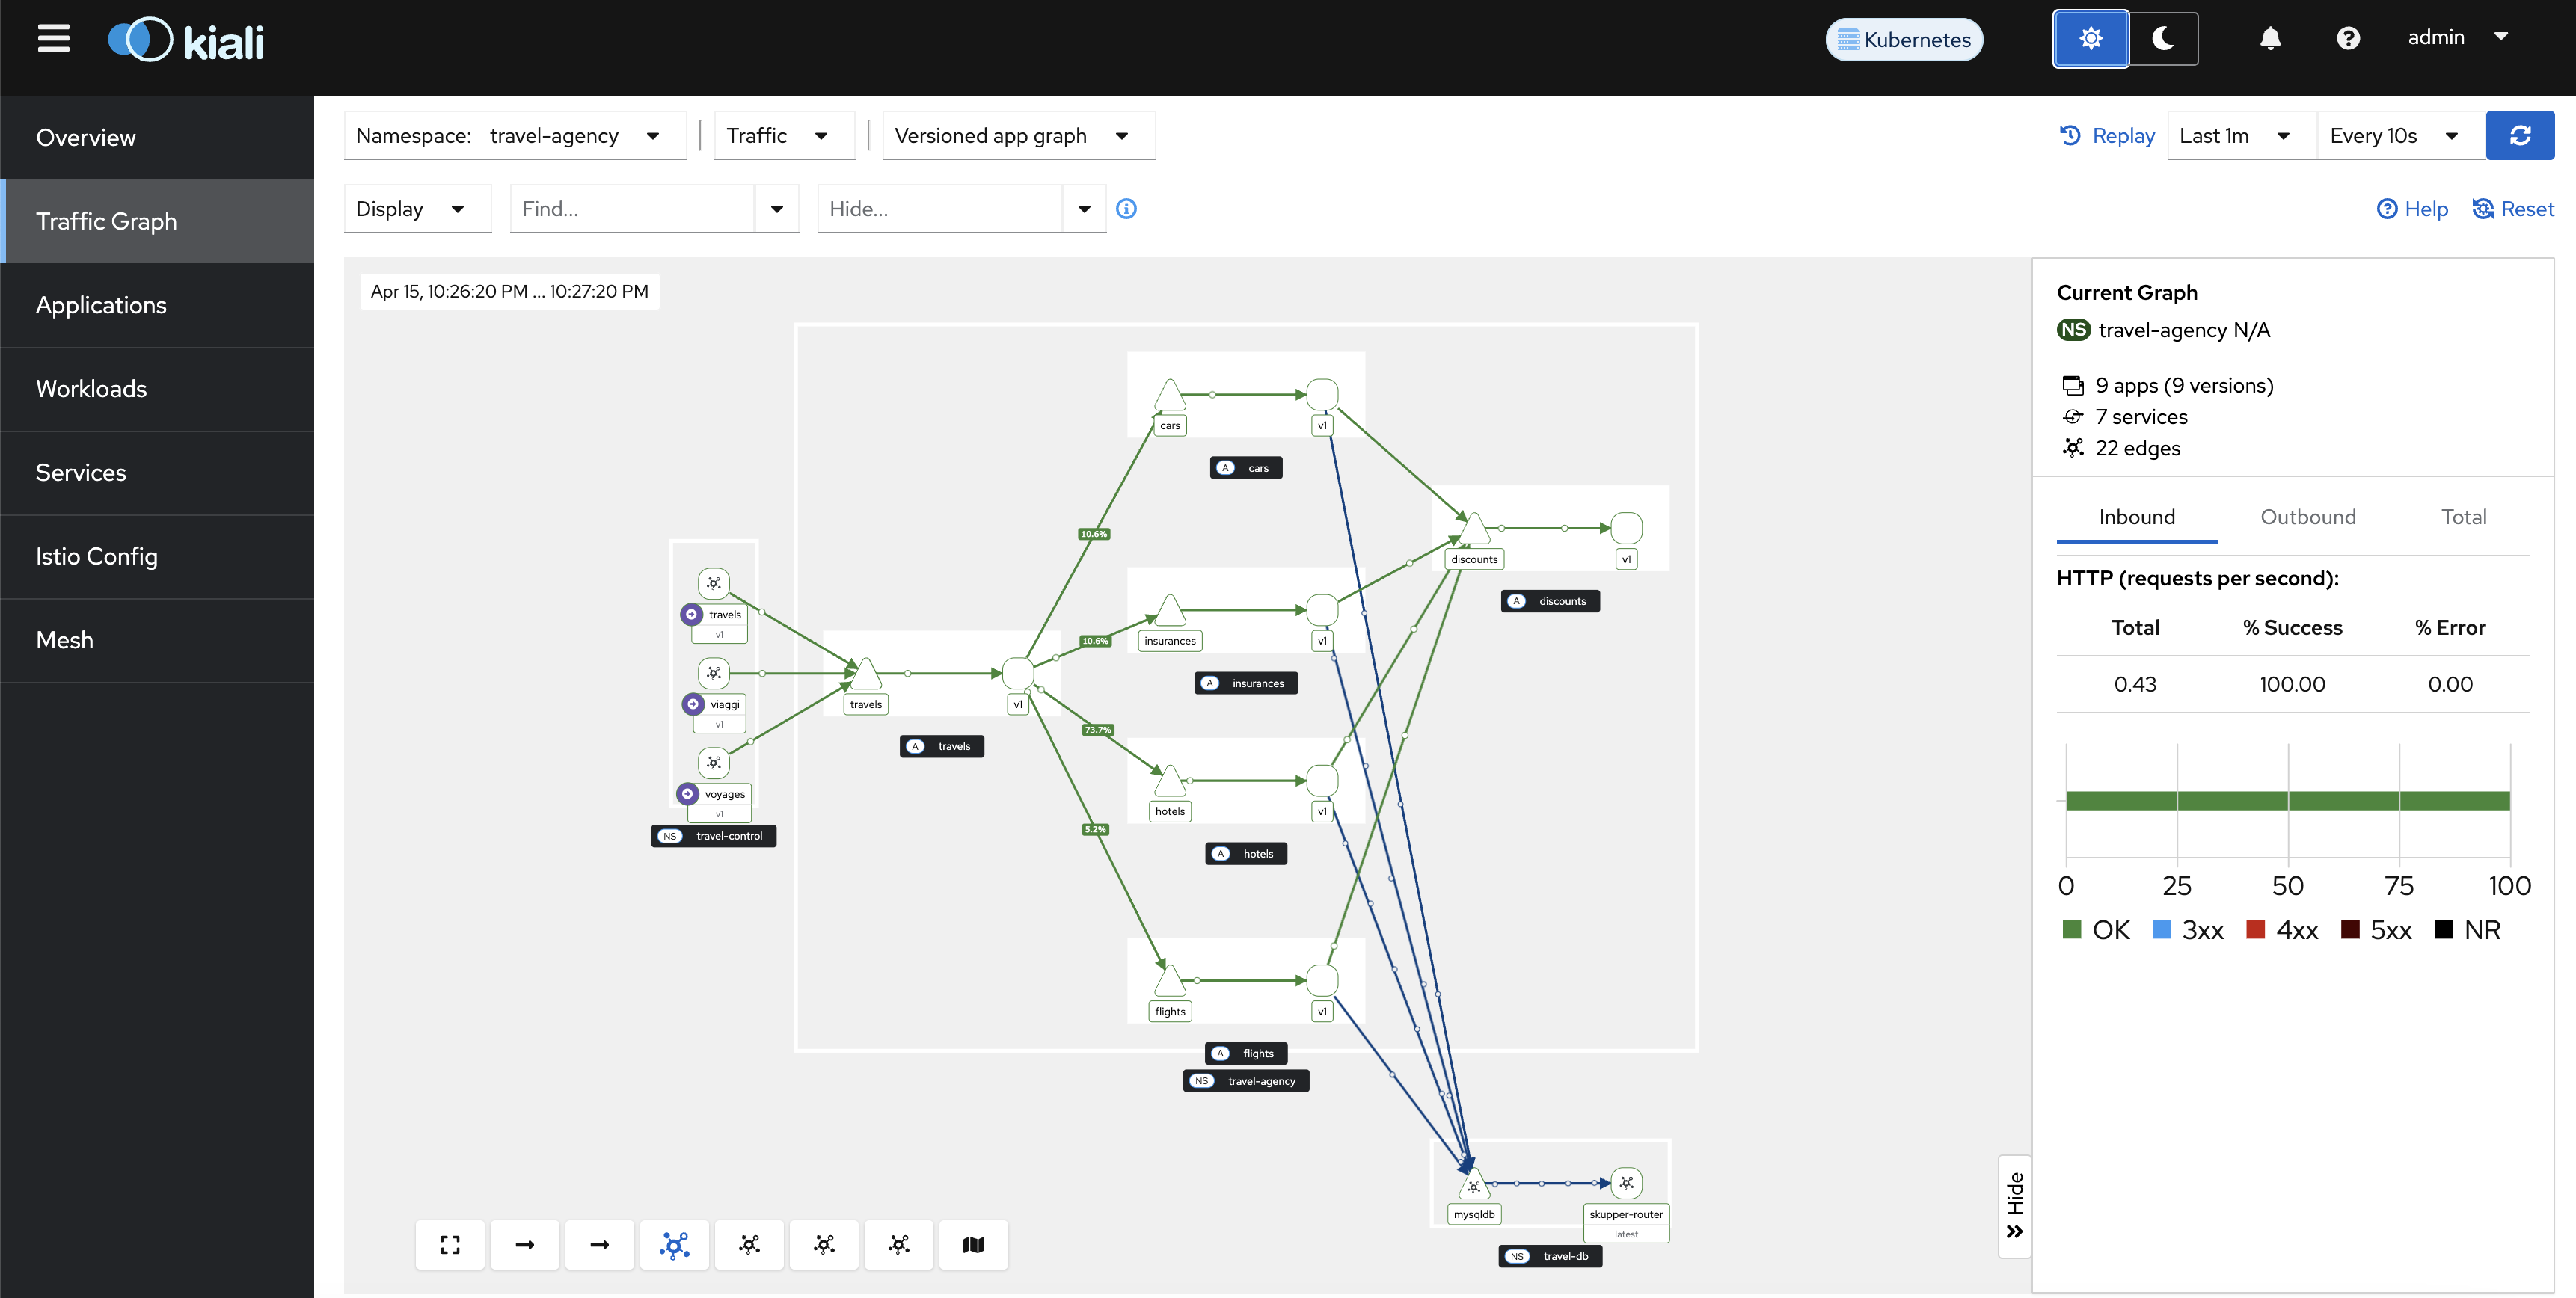
Task: Open the Versioned app graph dropdown
Action: [1018, 135]
